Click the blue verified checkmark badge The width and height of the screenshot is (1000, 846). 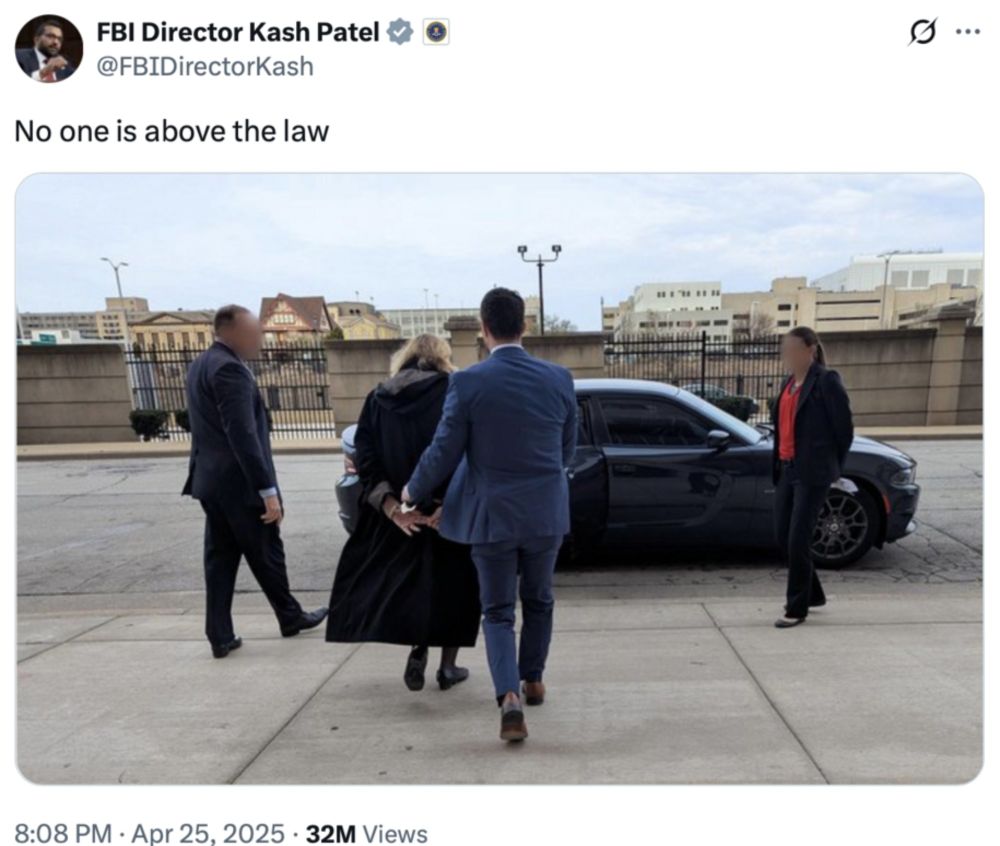(x=400, y=32)
